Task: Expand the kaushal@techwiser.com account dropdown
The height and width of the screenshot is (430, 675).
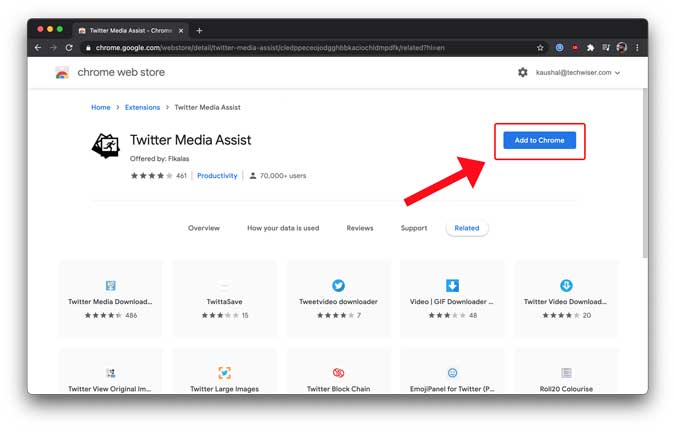Action: (x=578, y=73)
